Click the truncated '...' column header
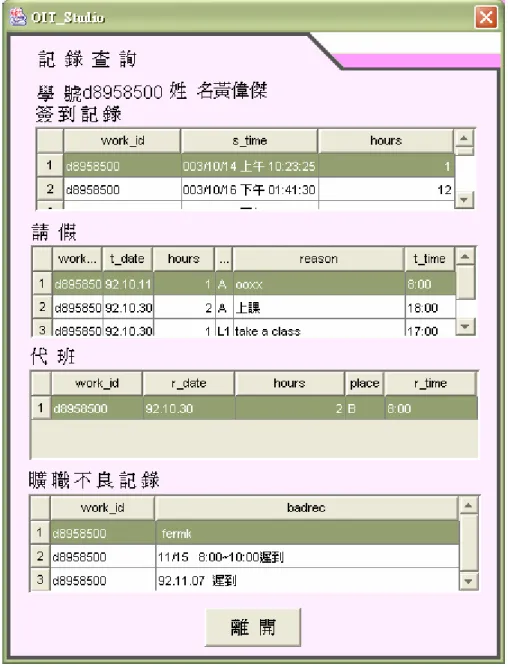The image size is (508, 667). click(x=224, y=259)
